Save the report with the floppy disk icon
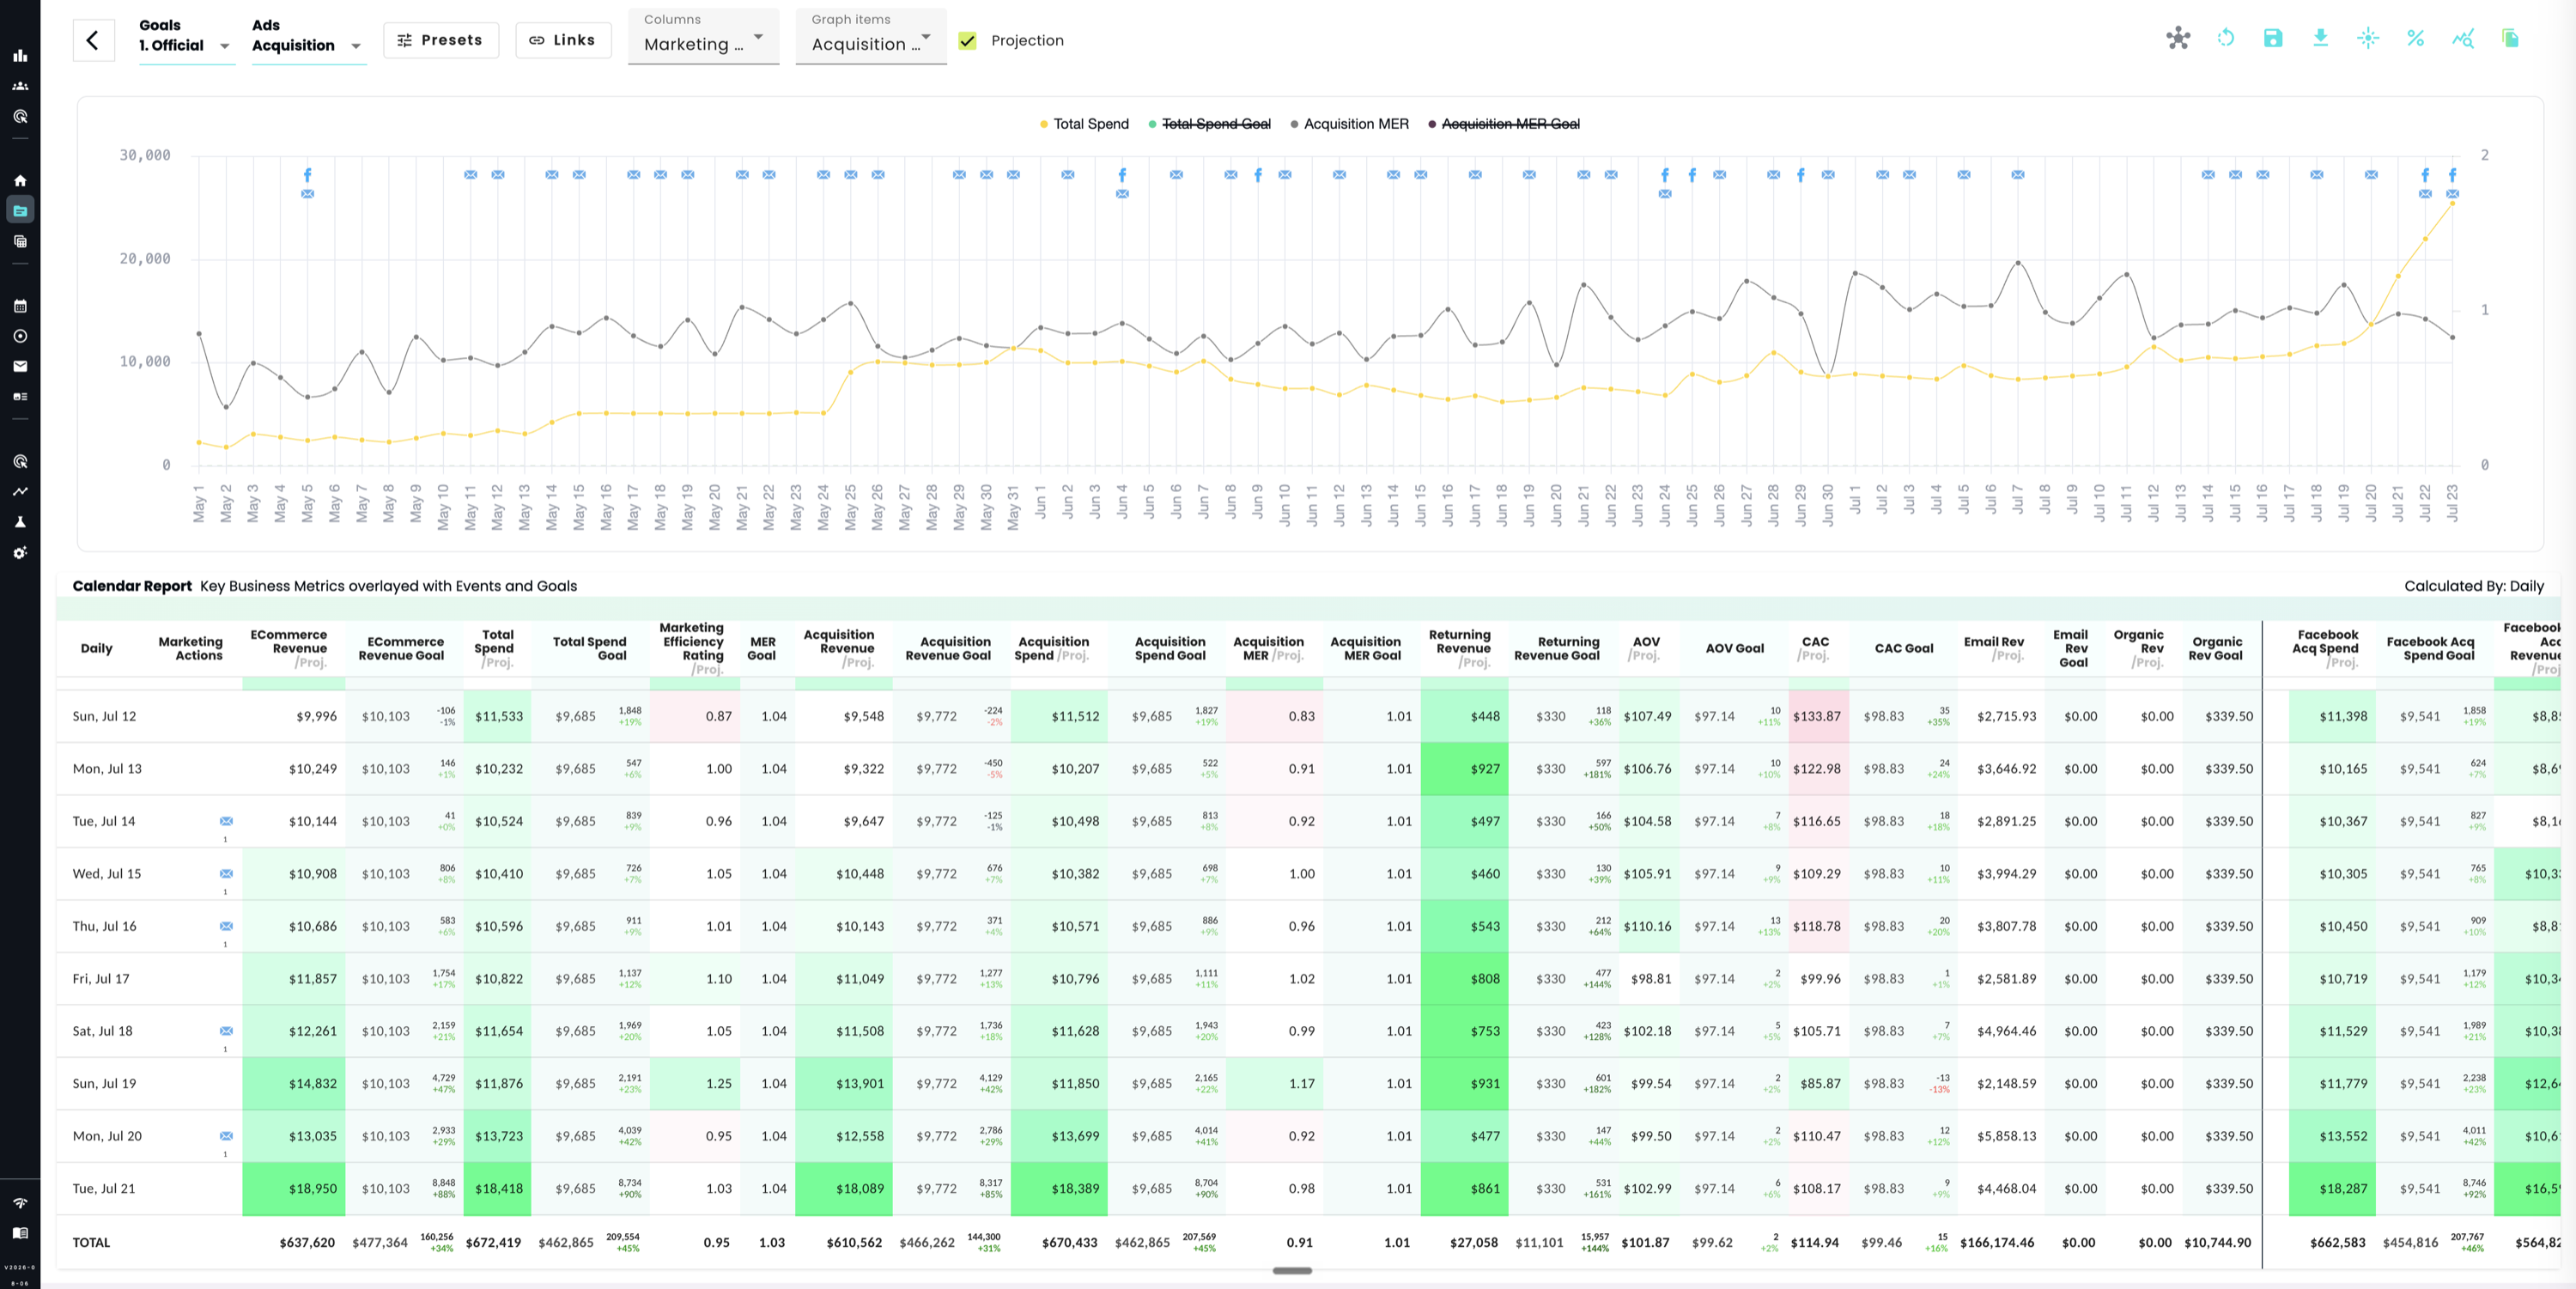Viewport: 2576px width, 1289px height. 2273,38
